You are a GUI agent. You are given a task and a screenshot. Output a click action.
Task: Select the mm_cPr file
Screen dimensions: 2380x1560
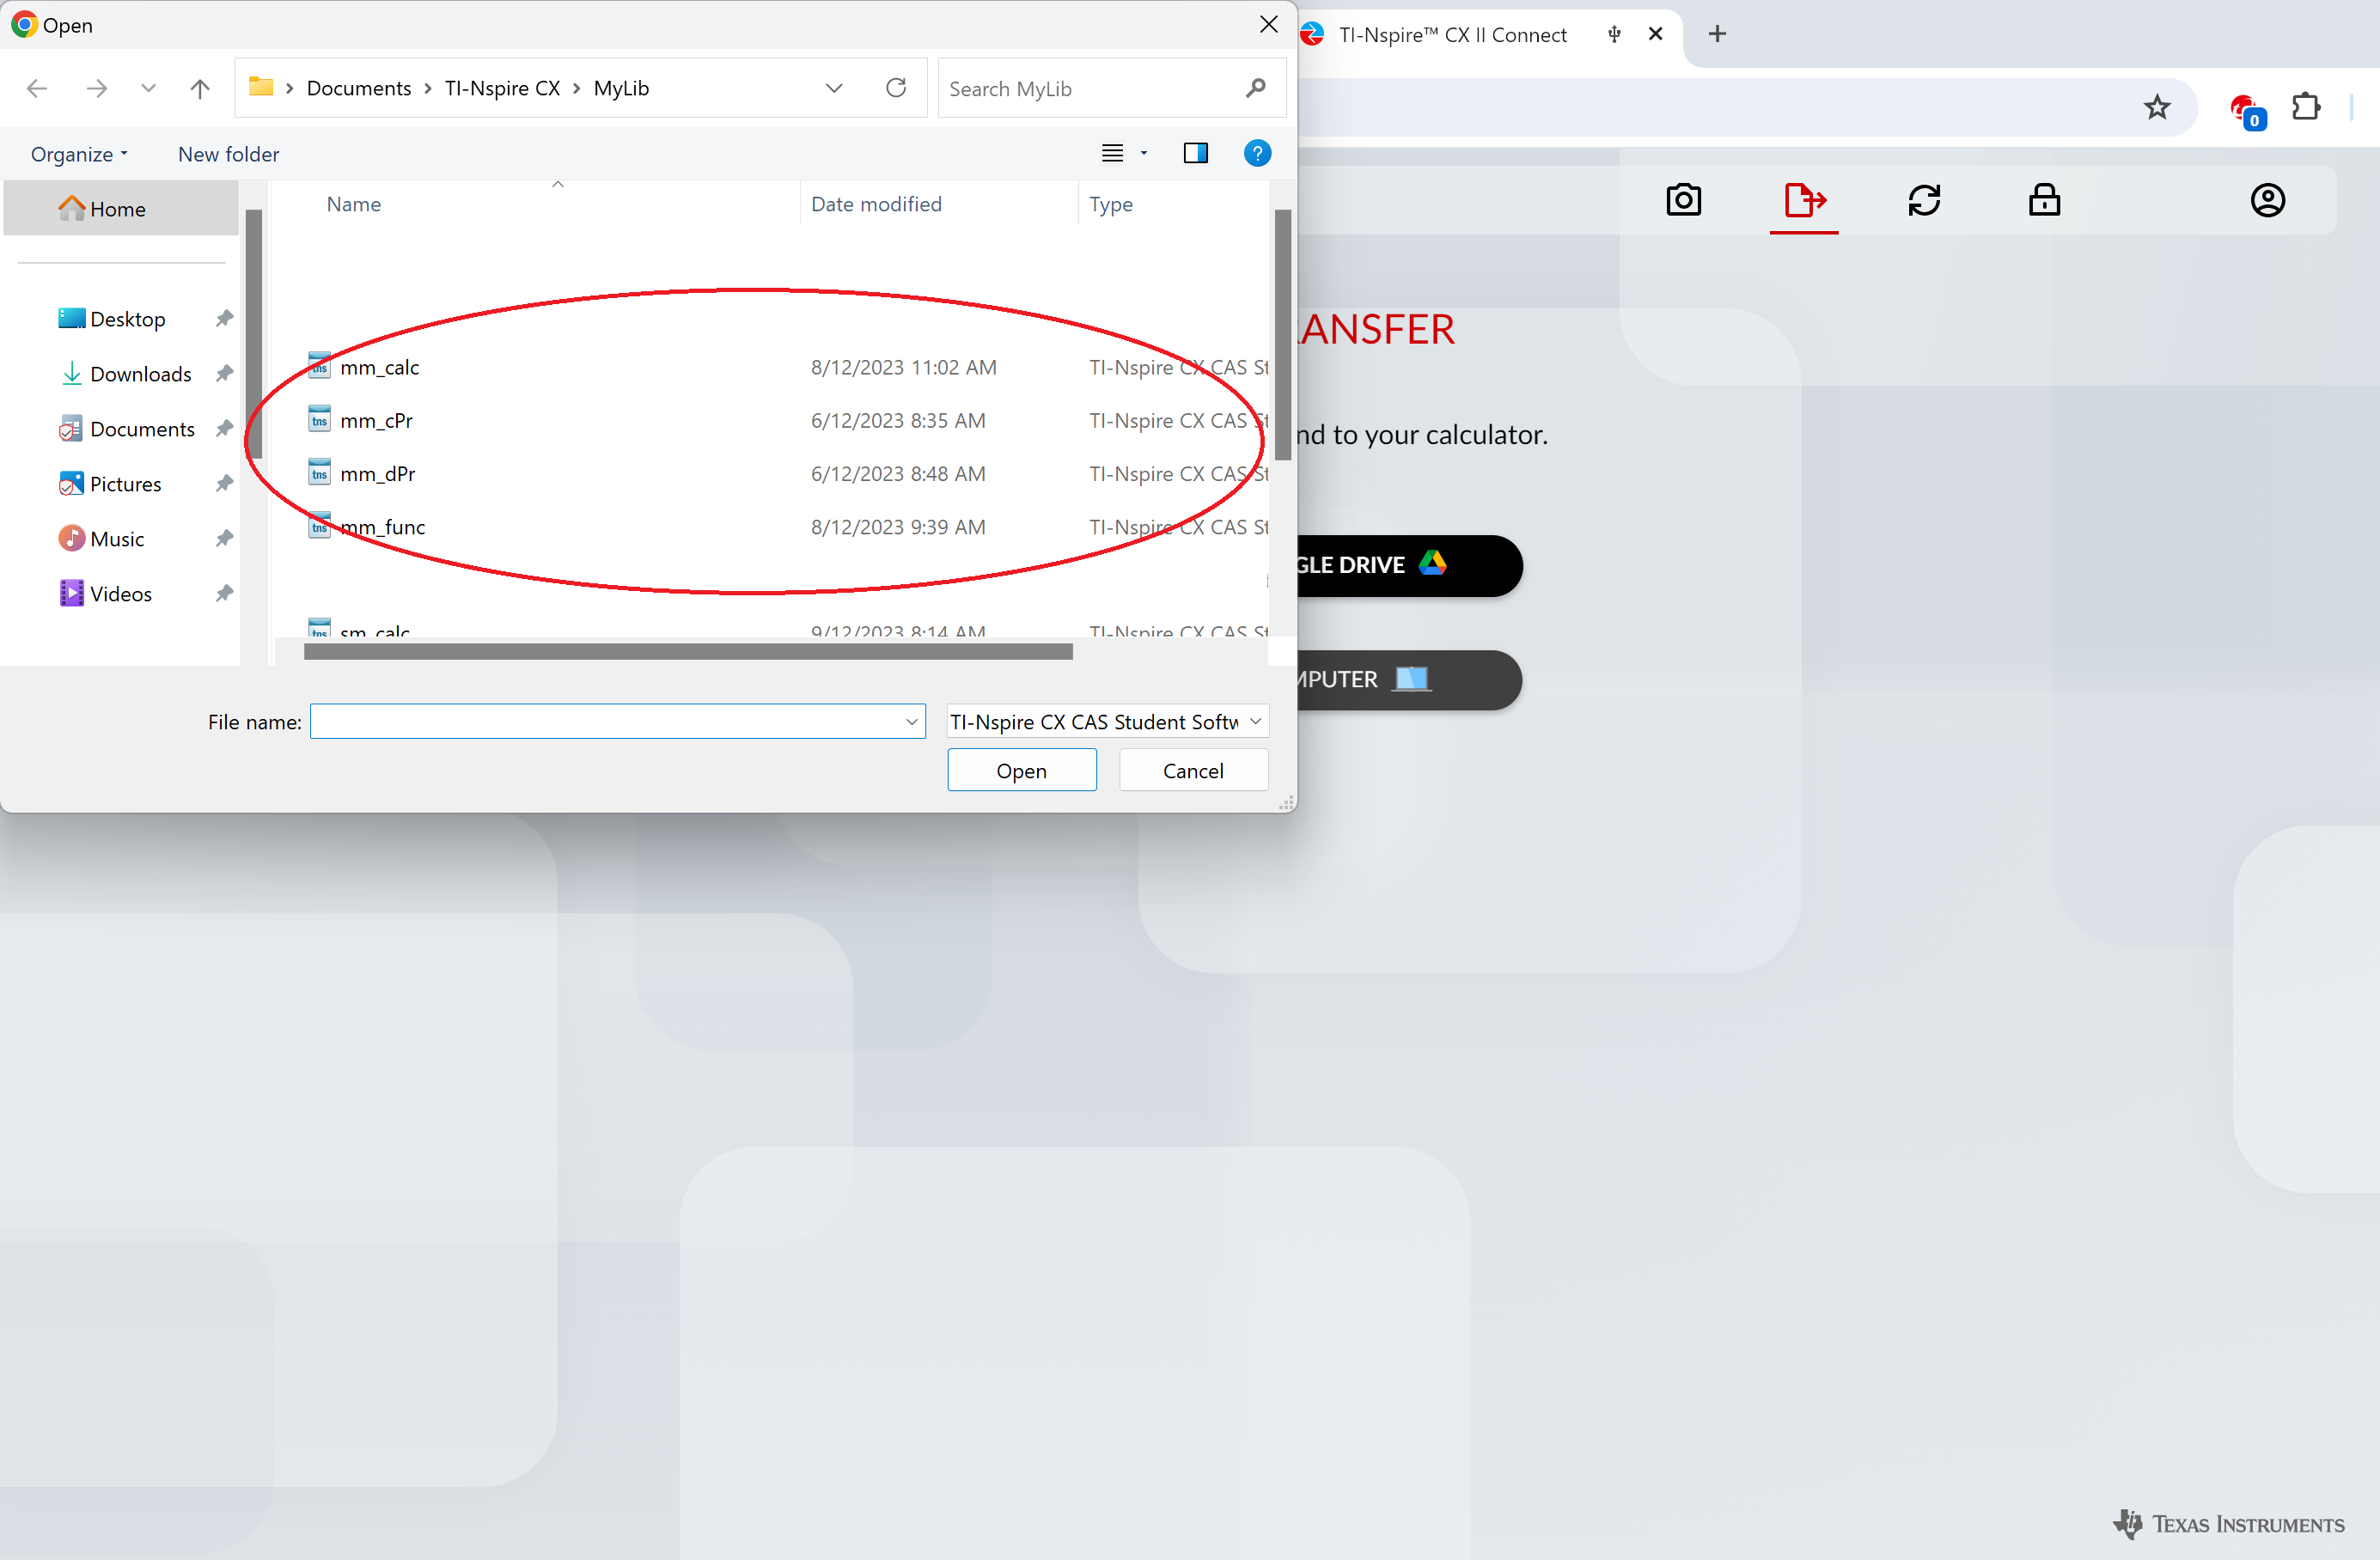(376, 421)
